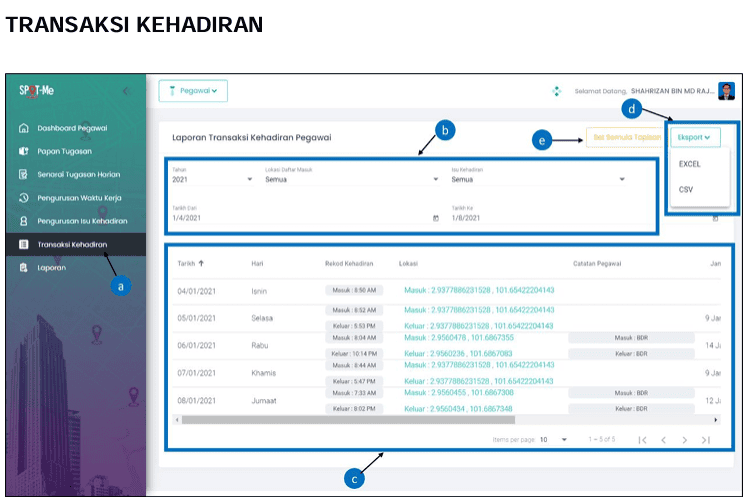Click the Pengurusan Waktu Kerja clock icon
Image resolution: width=752 pixels, height=504 pixels.
(23, 198)
